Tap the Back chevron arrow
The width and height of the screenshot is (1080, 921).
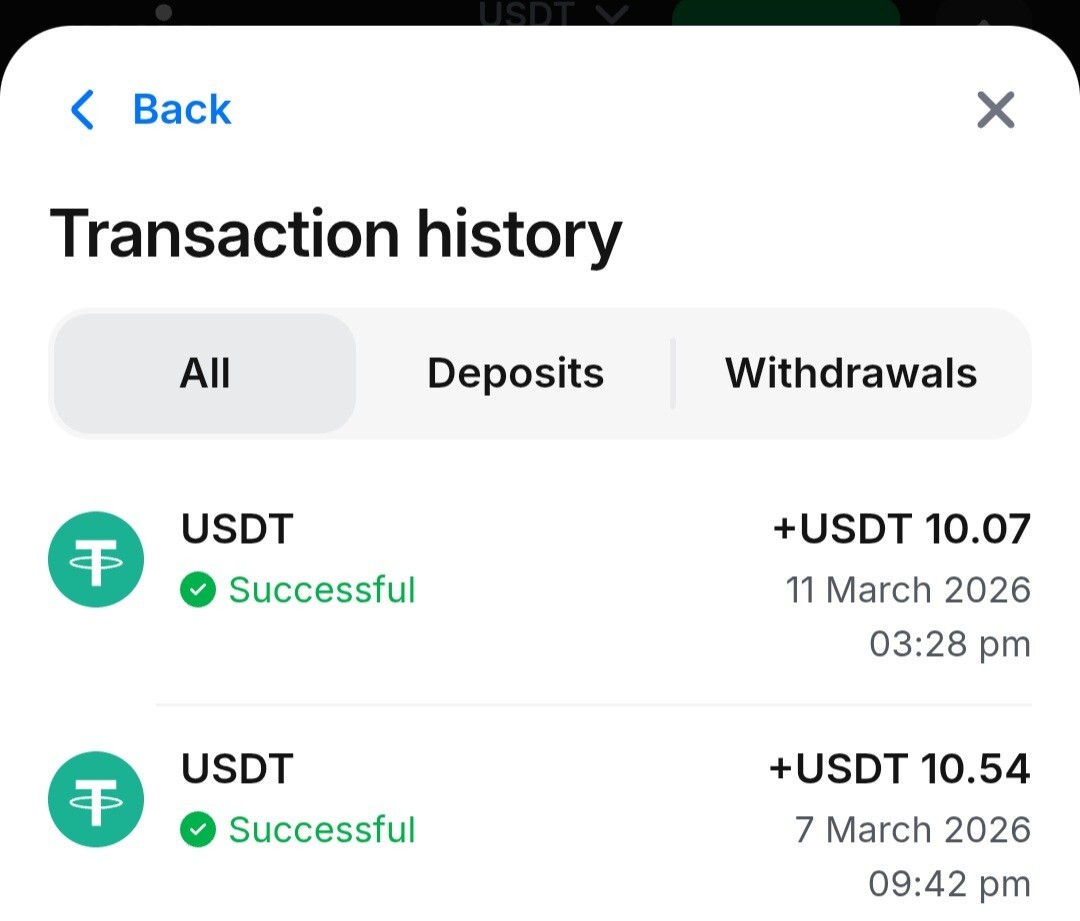coord(83,110)
